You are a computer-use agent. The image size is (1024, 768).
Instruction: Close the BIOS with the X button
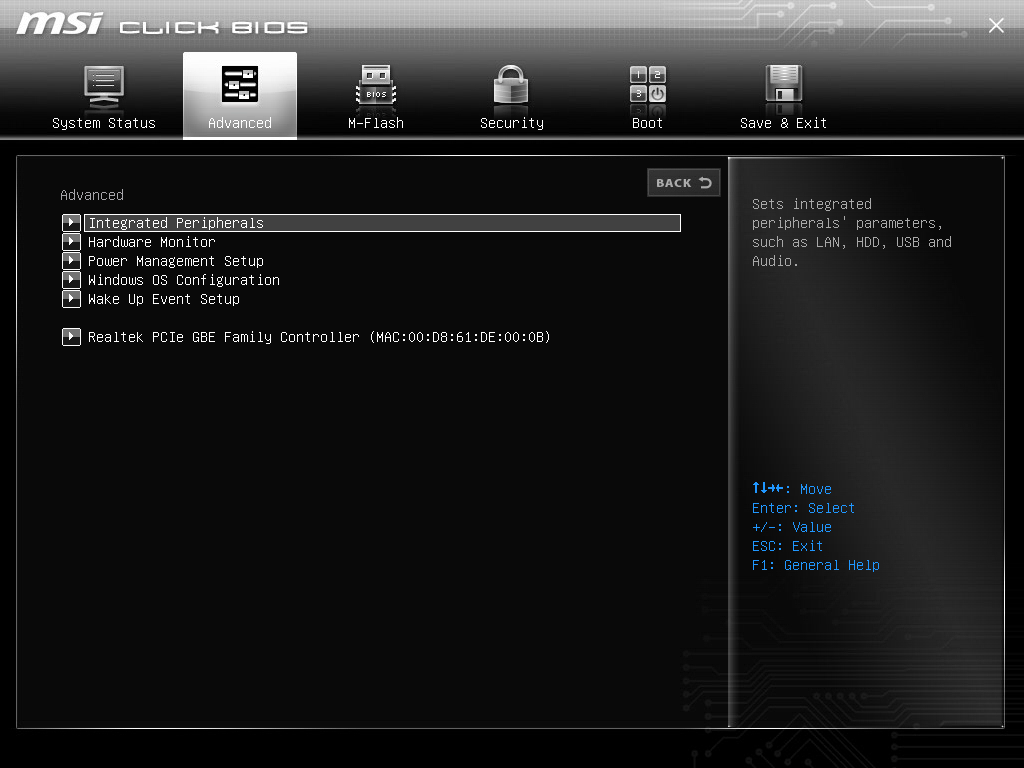pyautogui.click(x=996, y=25)
